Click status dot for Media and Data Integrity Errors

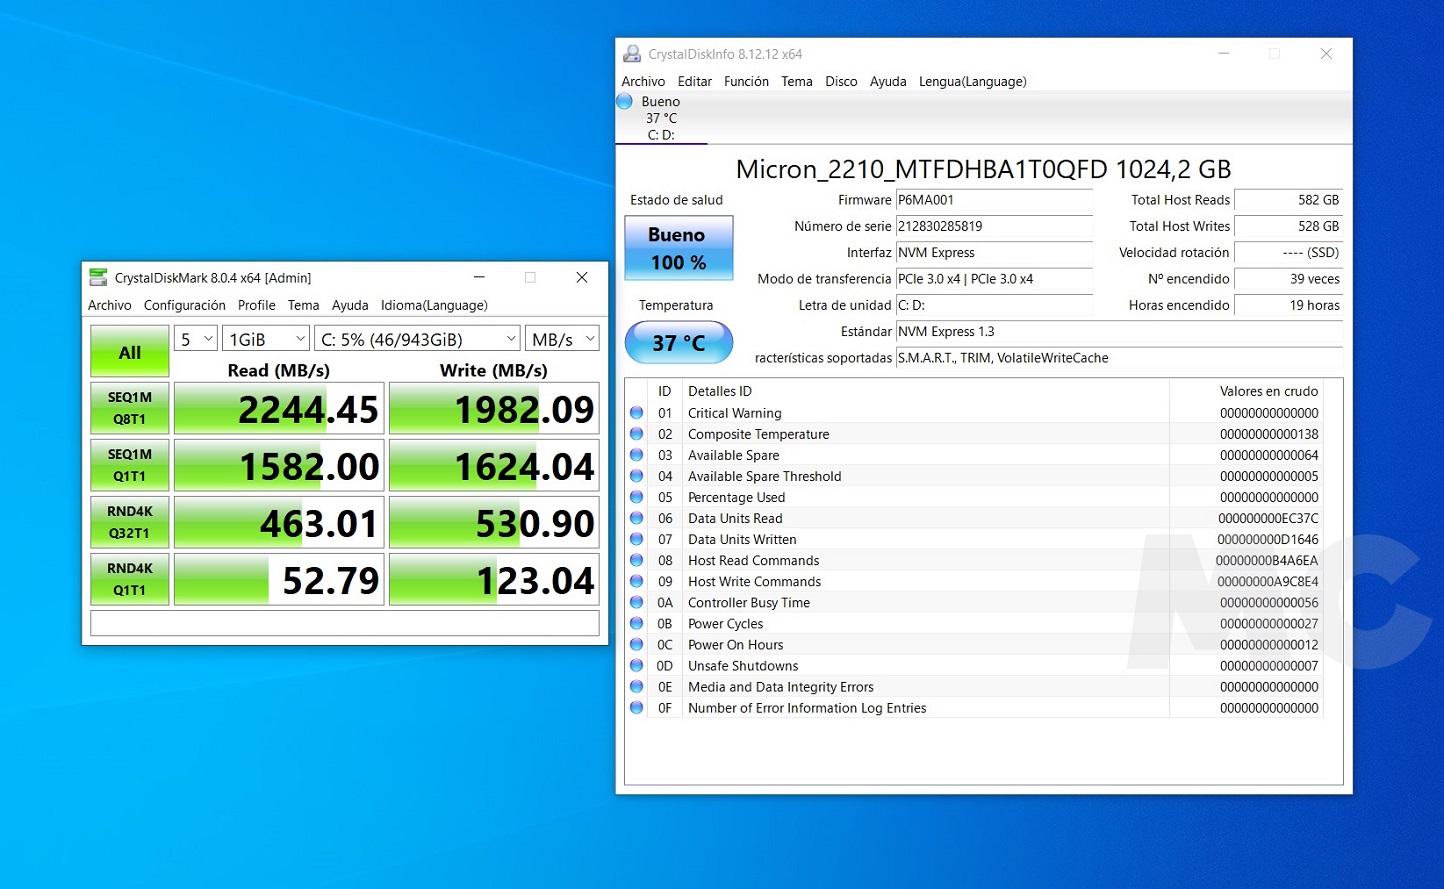[x=636, y=687]
